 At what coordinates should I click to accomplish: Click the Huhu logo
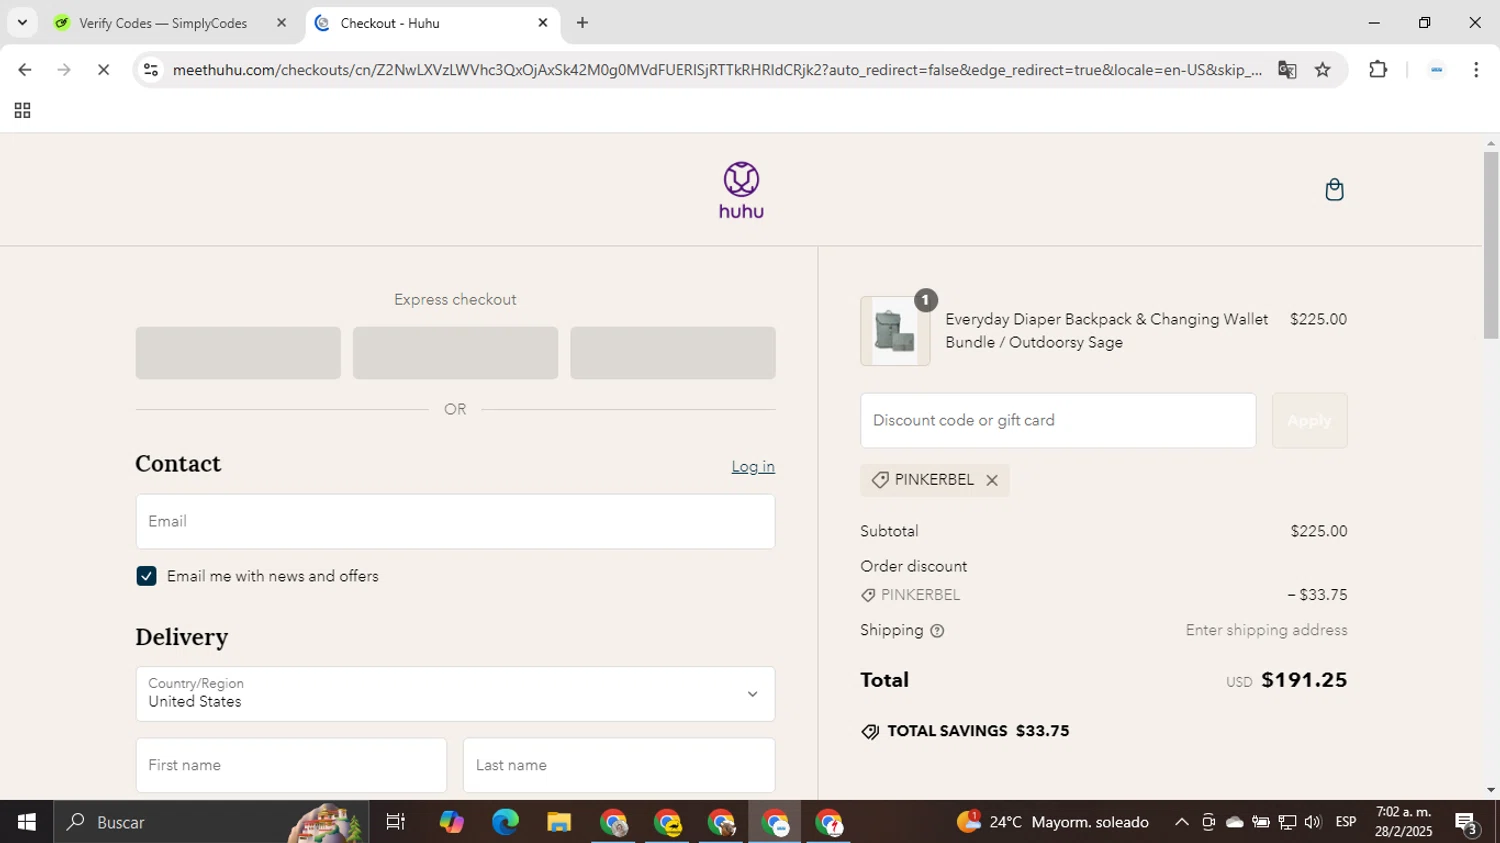(741, 190)
